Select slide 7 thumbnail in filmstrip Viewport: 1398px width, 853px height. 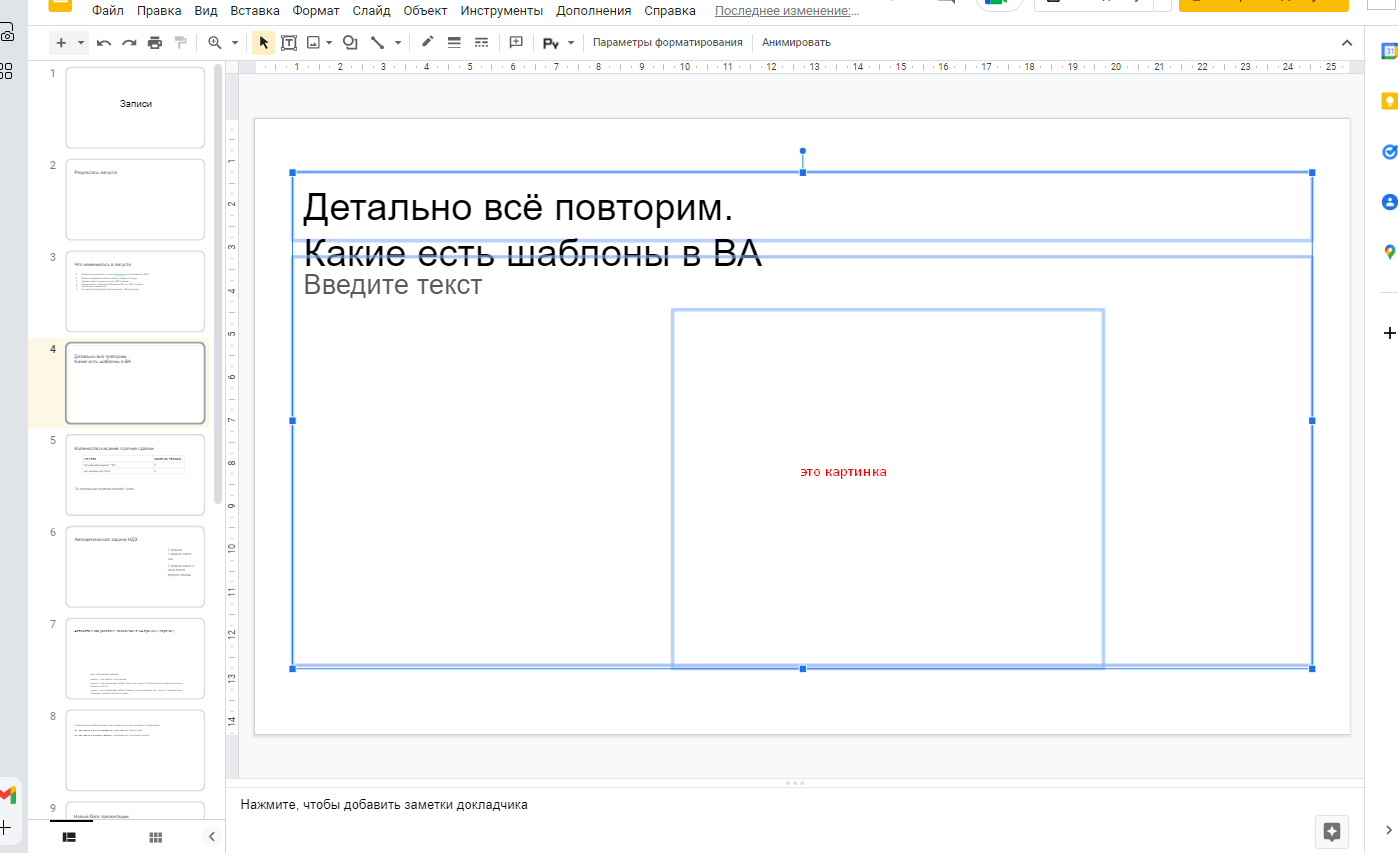(135, 659)
